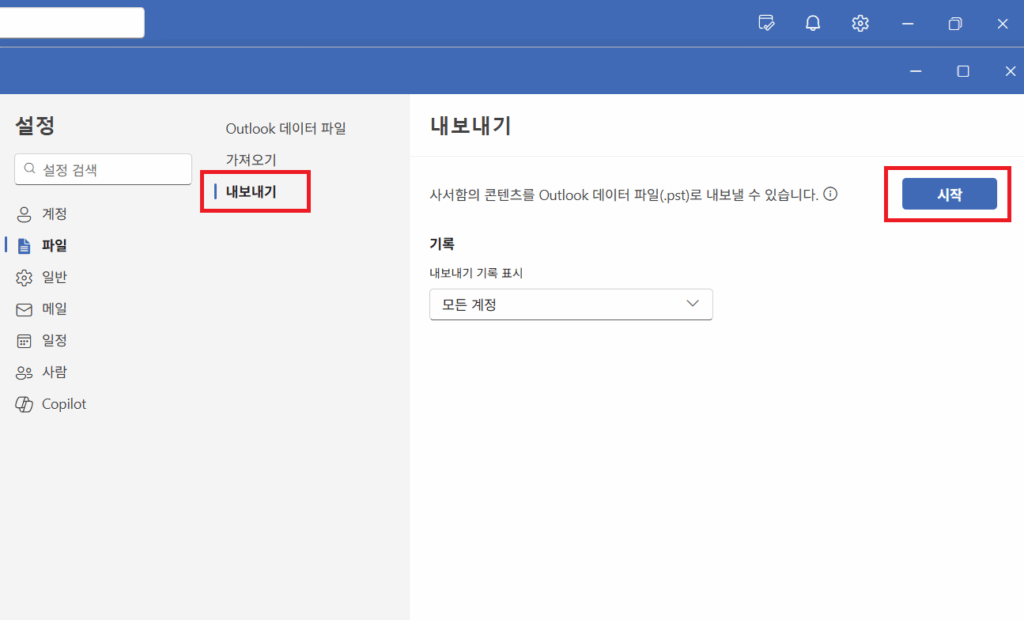Image resolution: width=1024 pixels, height=620 pixels.
Task: Expand the export history account selector chevron
Action: [694, 304]
